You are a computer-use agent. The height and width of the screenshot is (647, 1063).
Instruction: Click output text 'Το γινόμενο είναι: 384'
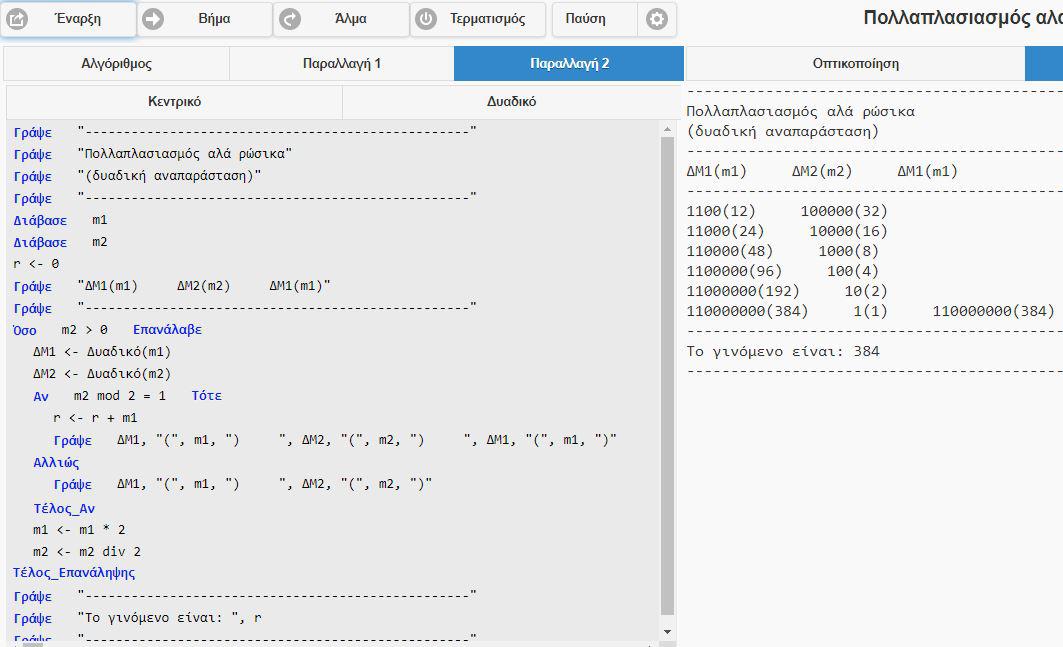(783, 351)
